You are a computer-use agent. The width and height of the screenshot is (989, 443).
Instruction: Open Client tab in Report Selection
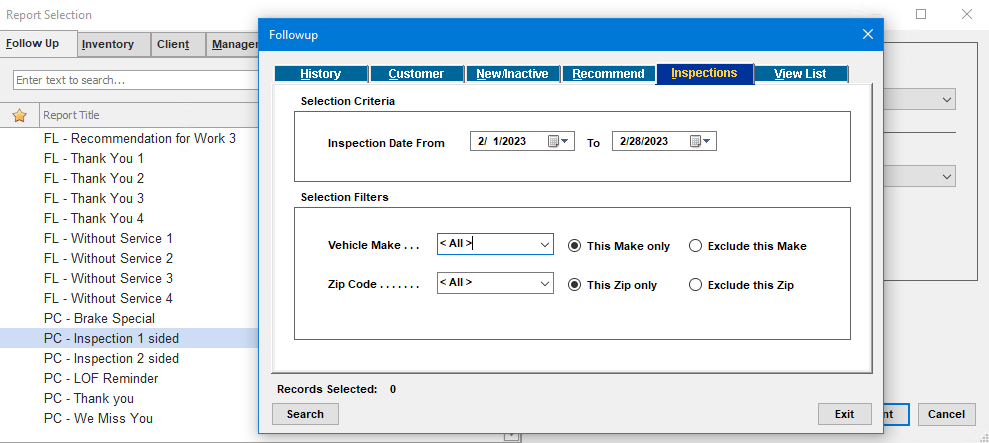(178, 44)
